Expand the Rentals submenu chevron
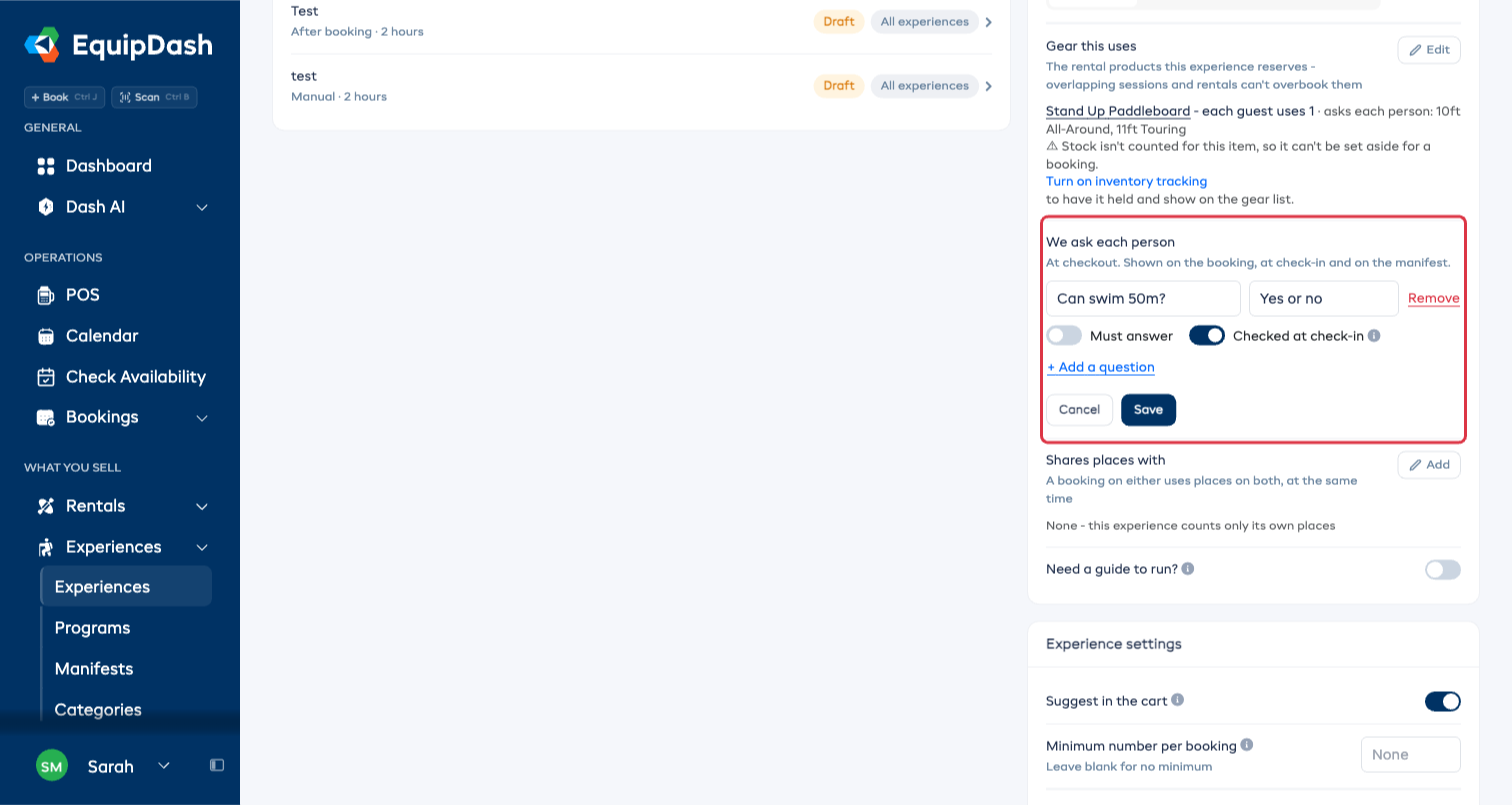The height and width of the screenshot is (805, 1512). 202,506
